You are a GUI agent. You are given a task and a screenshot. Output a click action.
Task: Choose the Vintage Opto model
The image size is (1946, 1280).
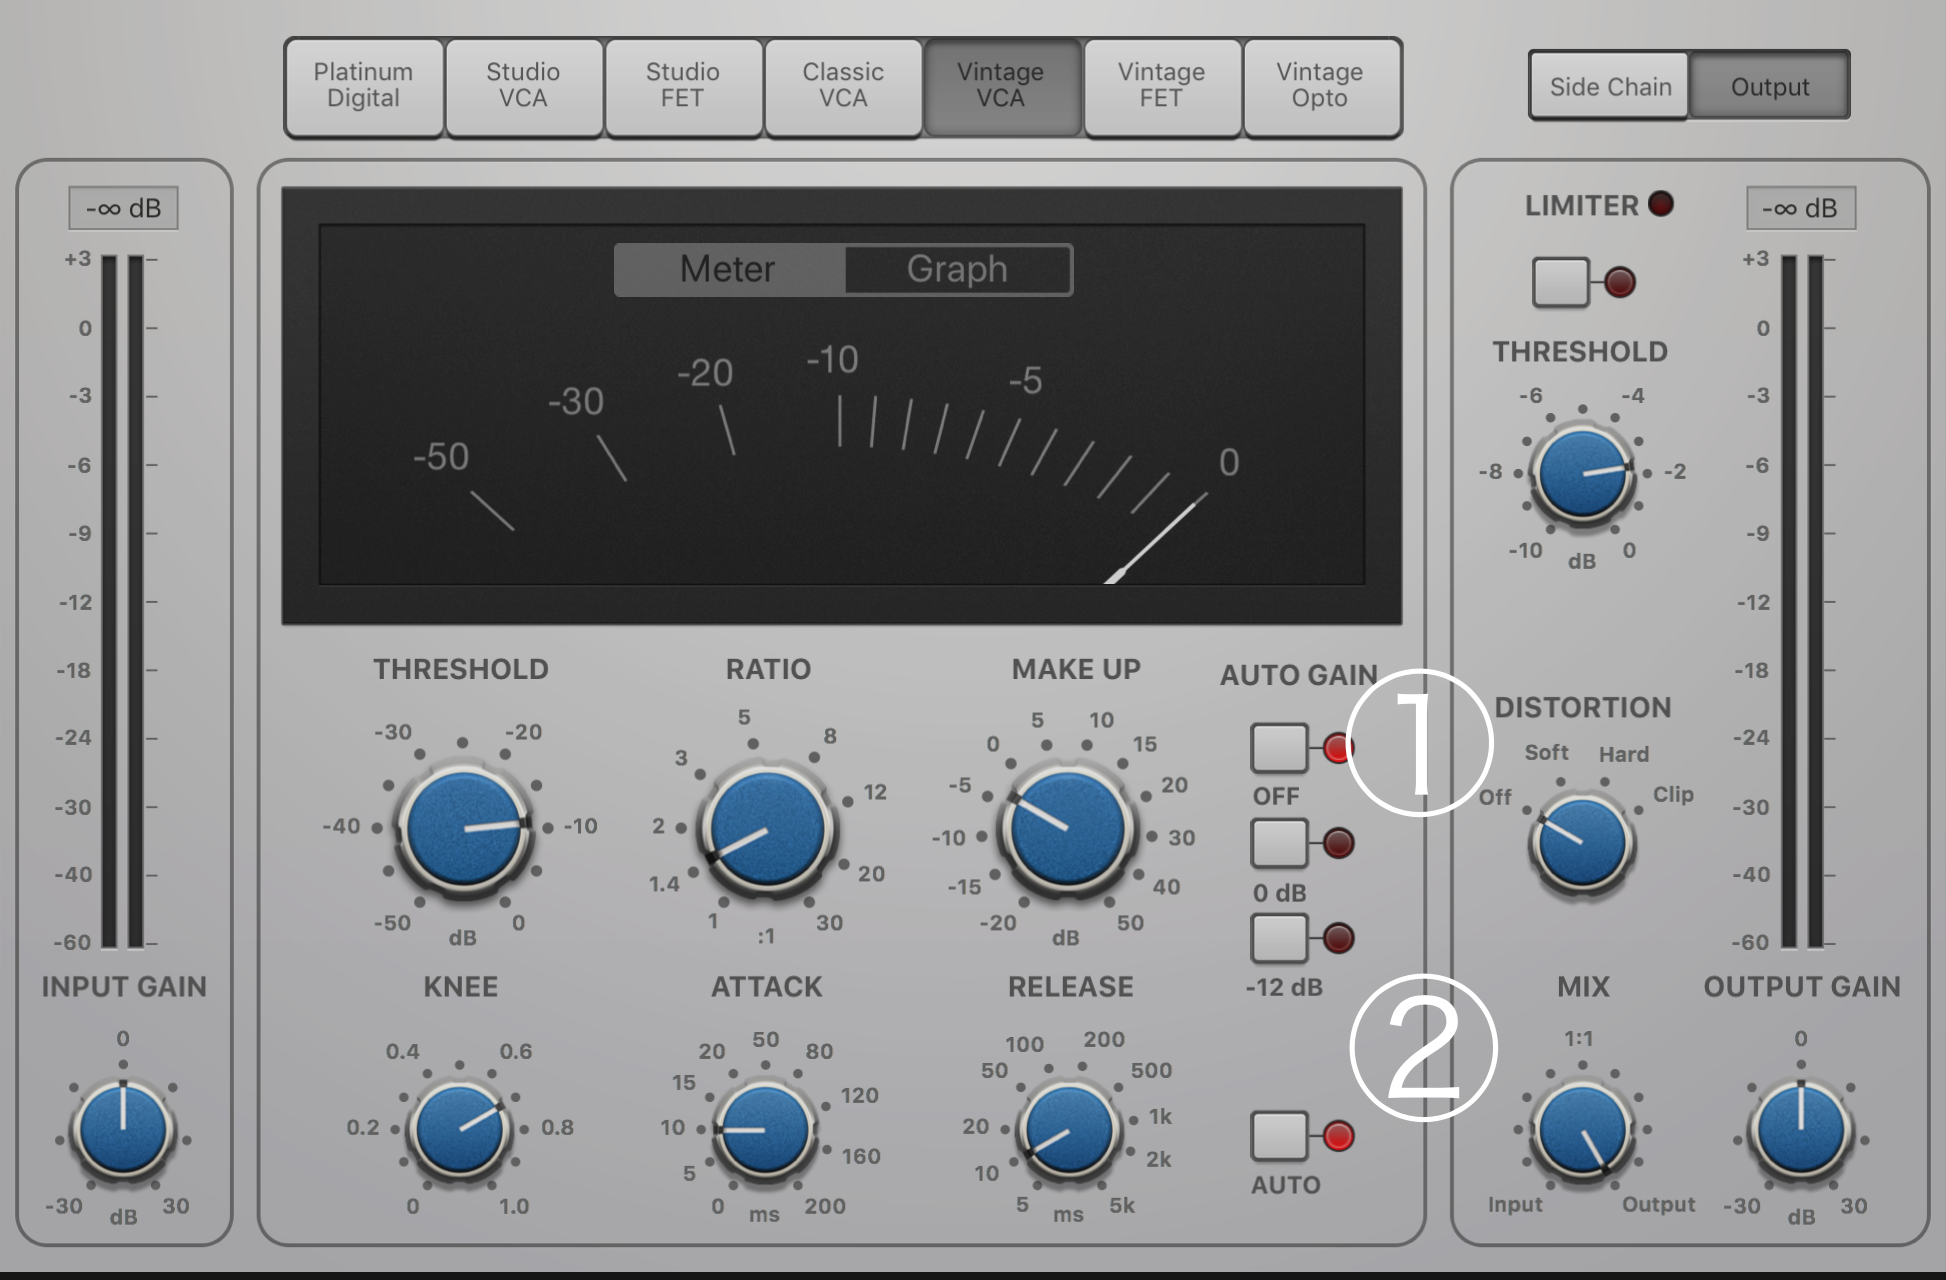tap(1320, 86)
